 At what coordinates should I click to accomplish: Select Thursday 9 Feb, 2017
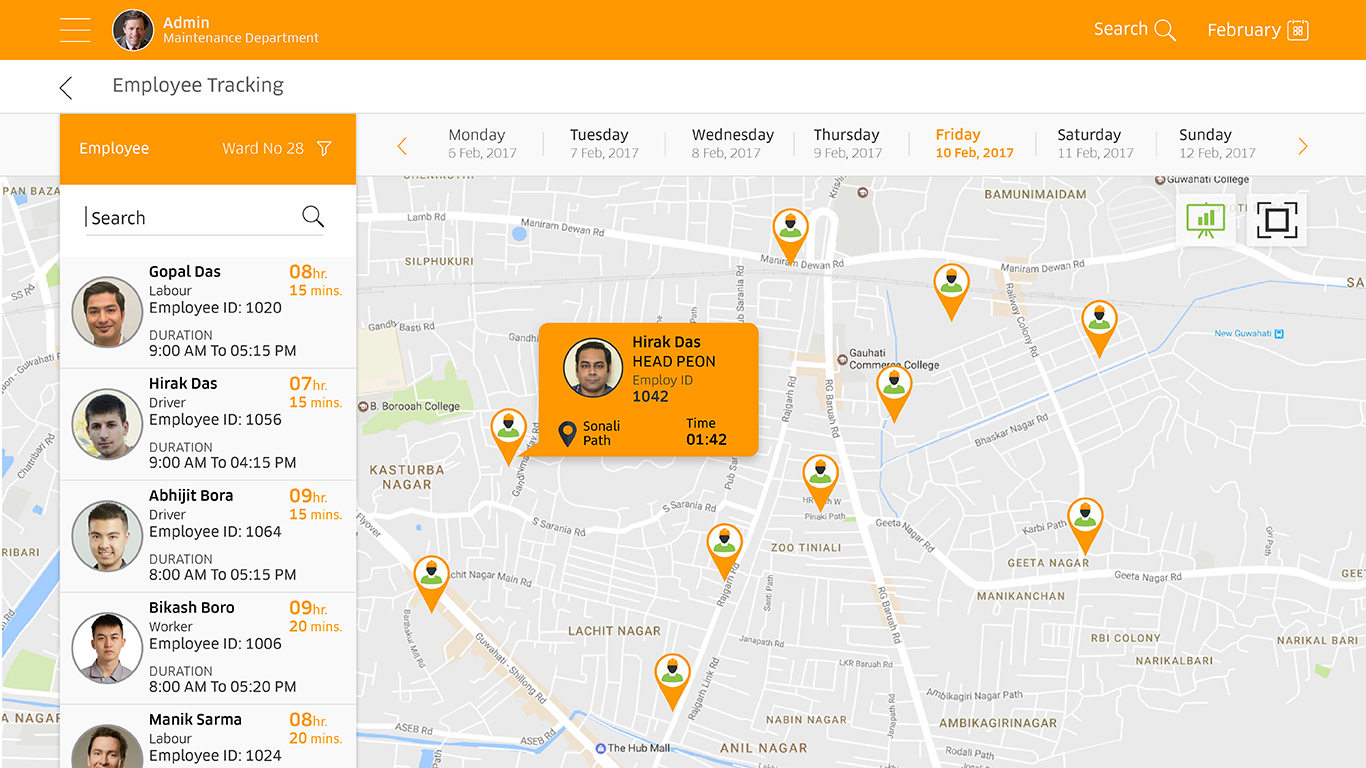tap(847, 143)
